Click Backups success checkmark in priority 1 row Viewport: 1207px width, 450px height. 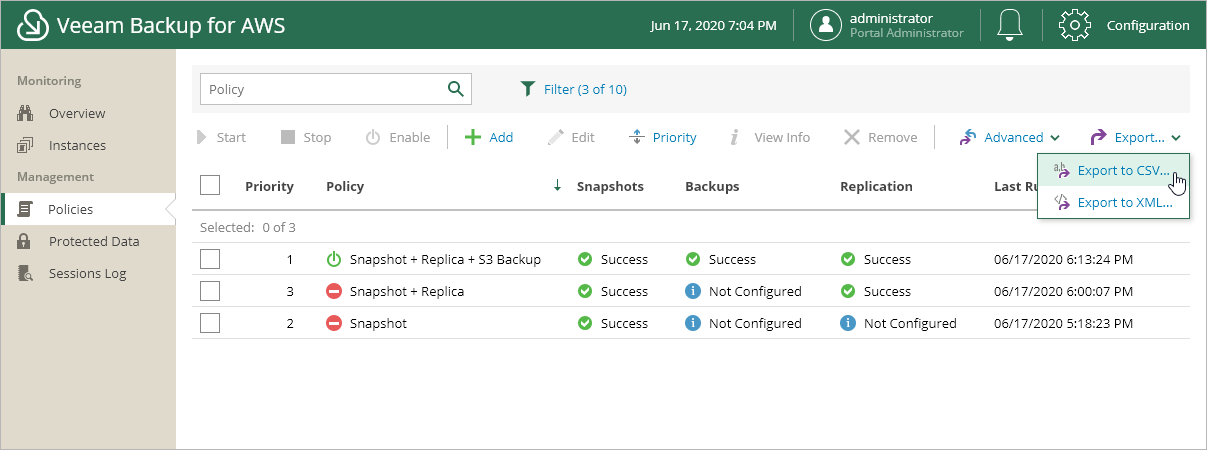coord(692,259)
